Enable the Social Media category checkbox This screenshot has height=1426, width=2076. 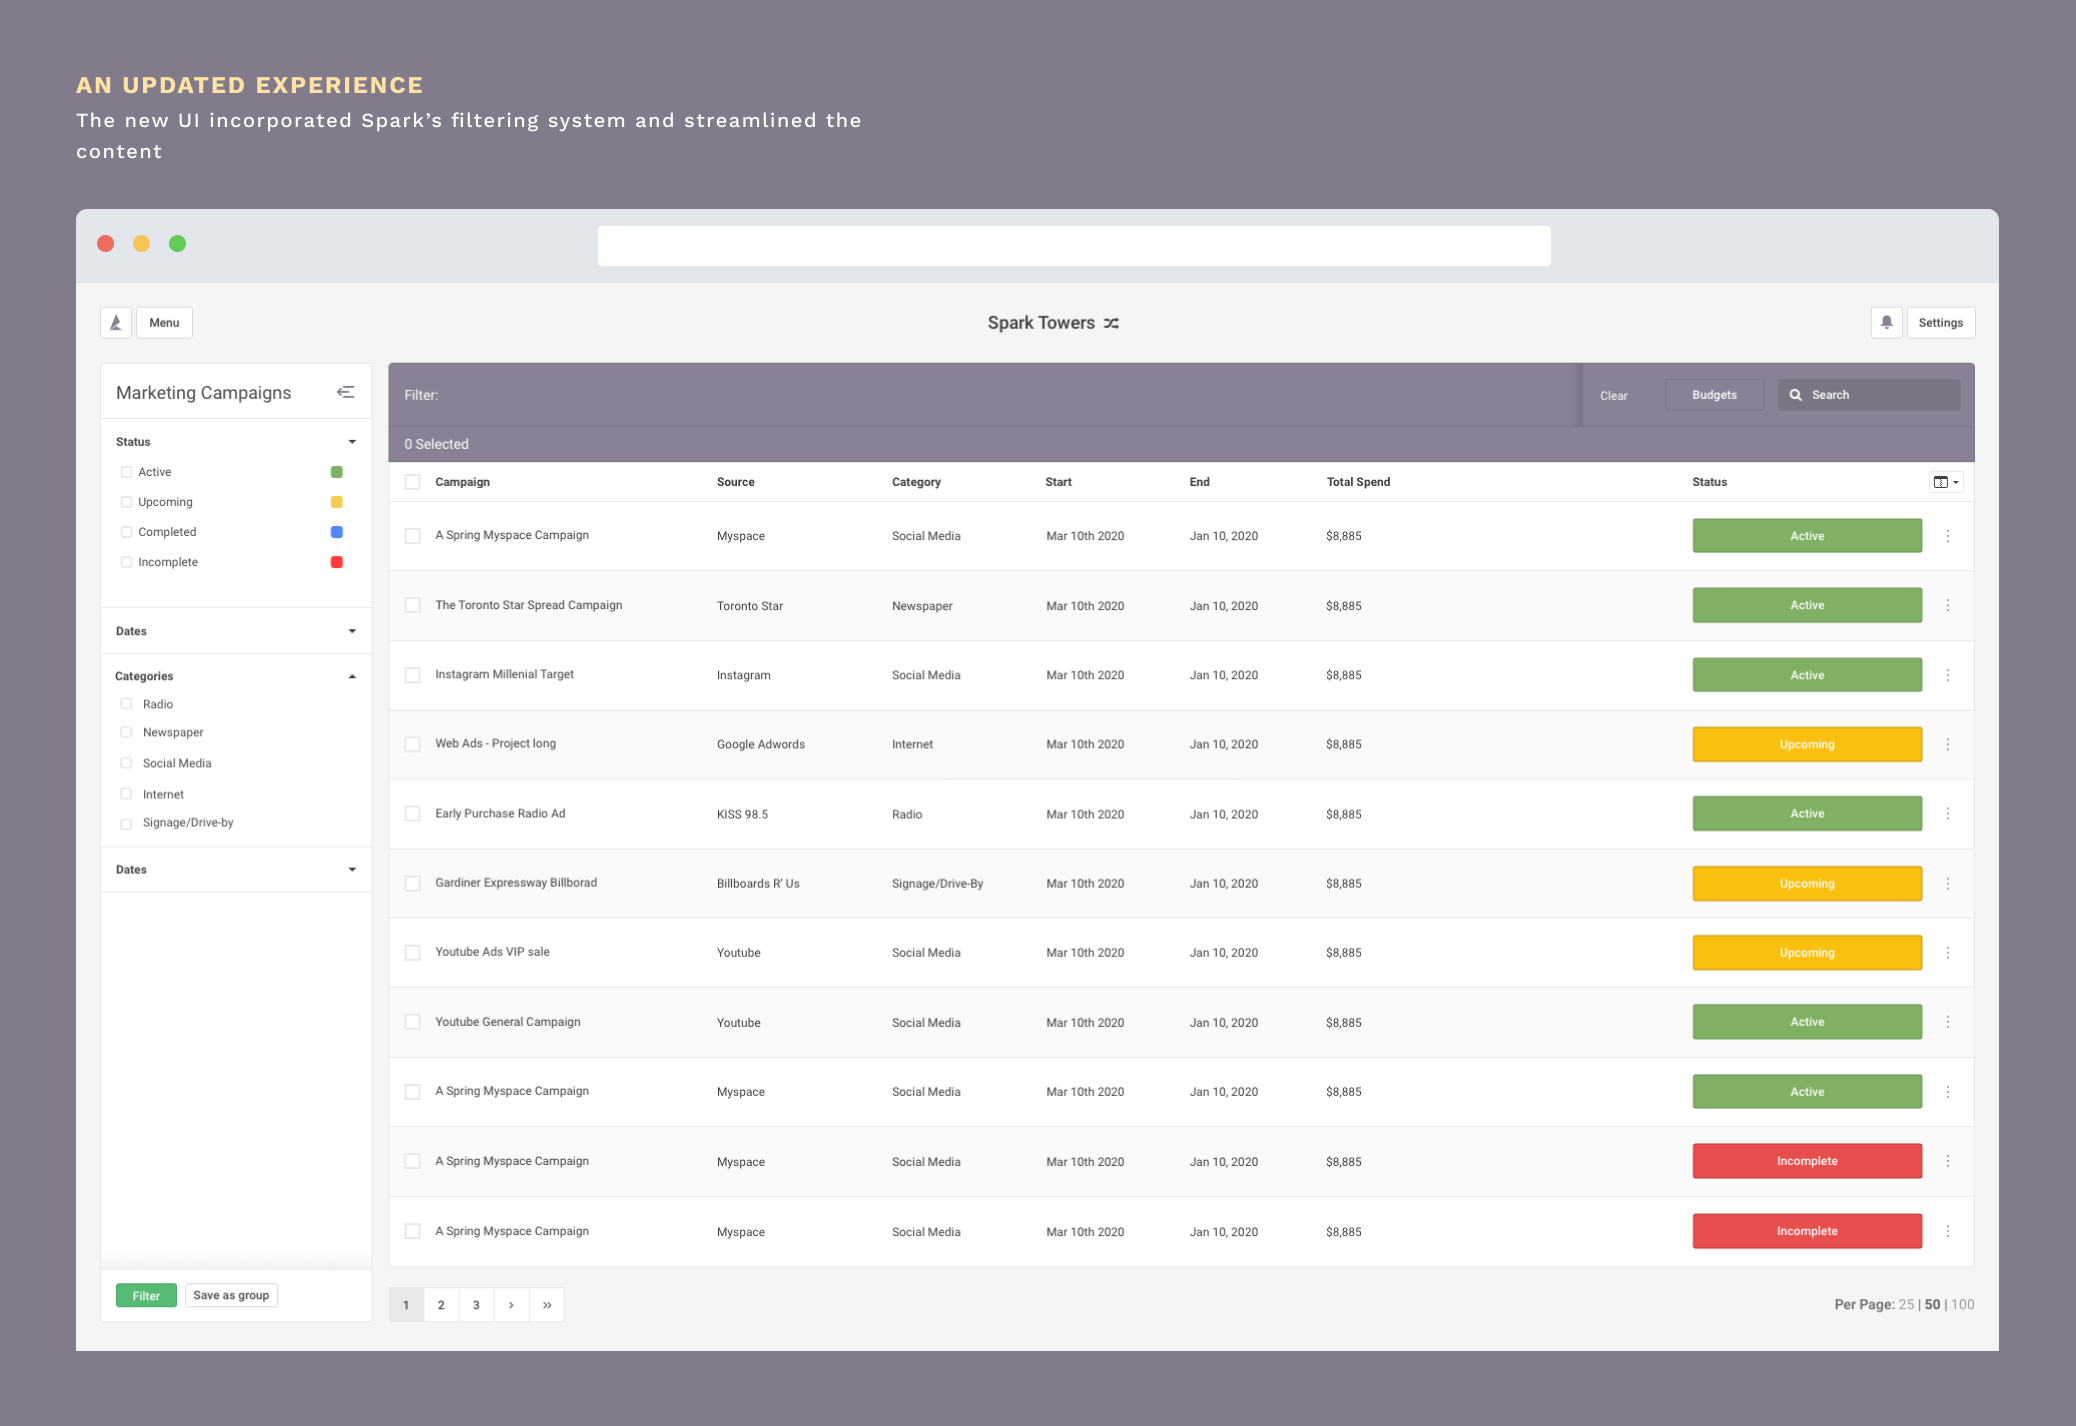126,763
